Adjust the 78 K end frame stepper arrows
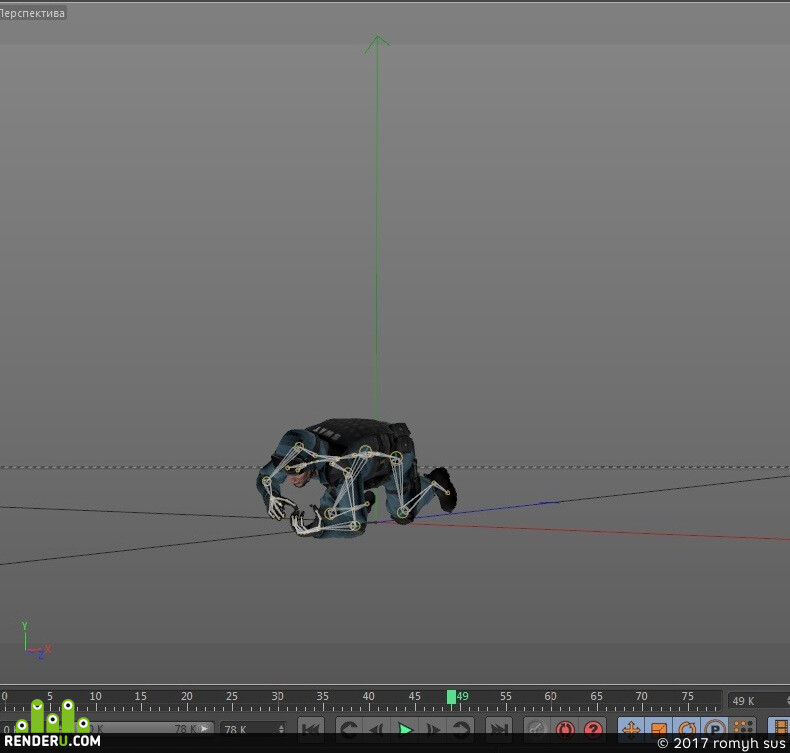 281,729
